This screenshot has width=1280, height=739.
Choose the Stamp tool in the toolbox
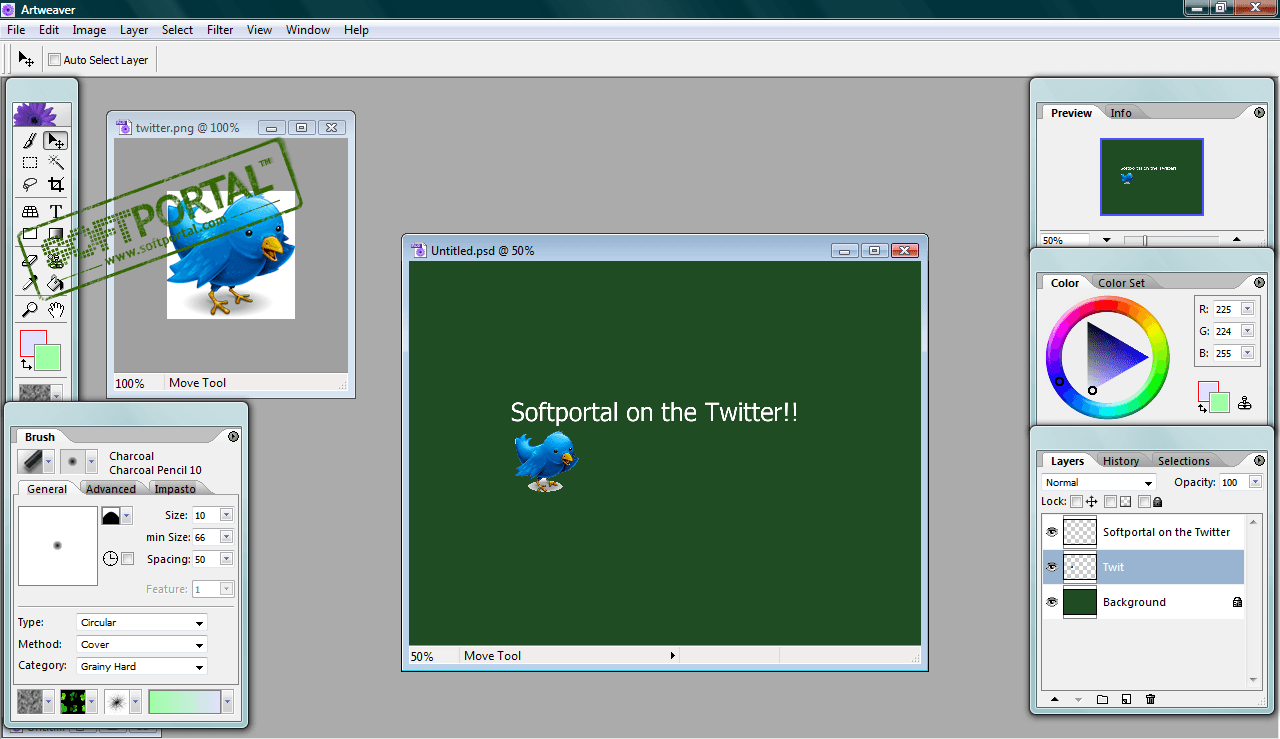[x=56, y=260]
